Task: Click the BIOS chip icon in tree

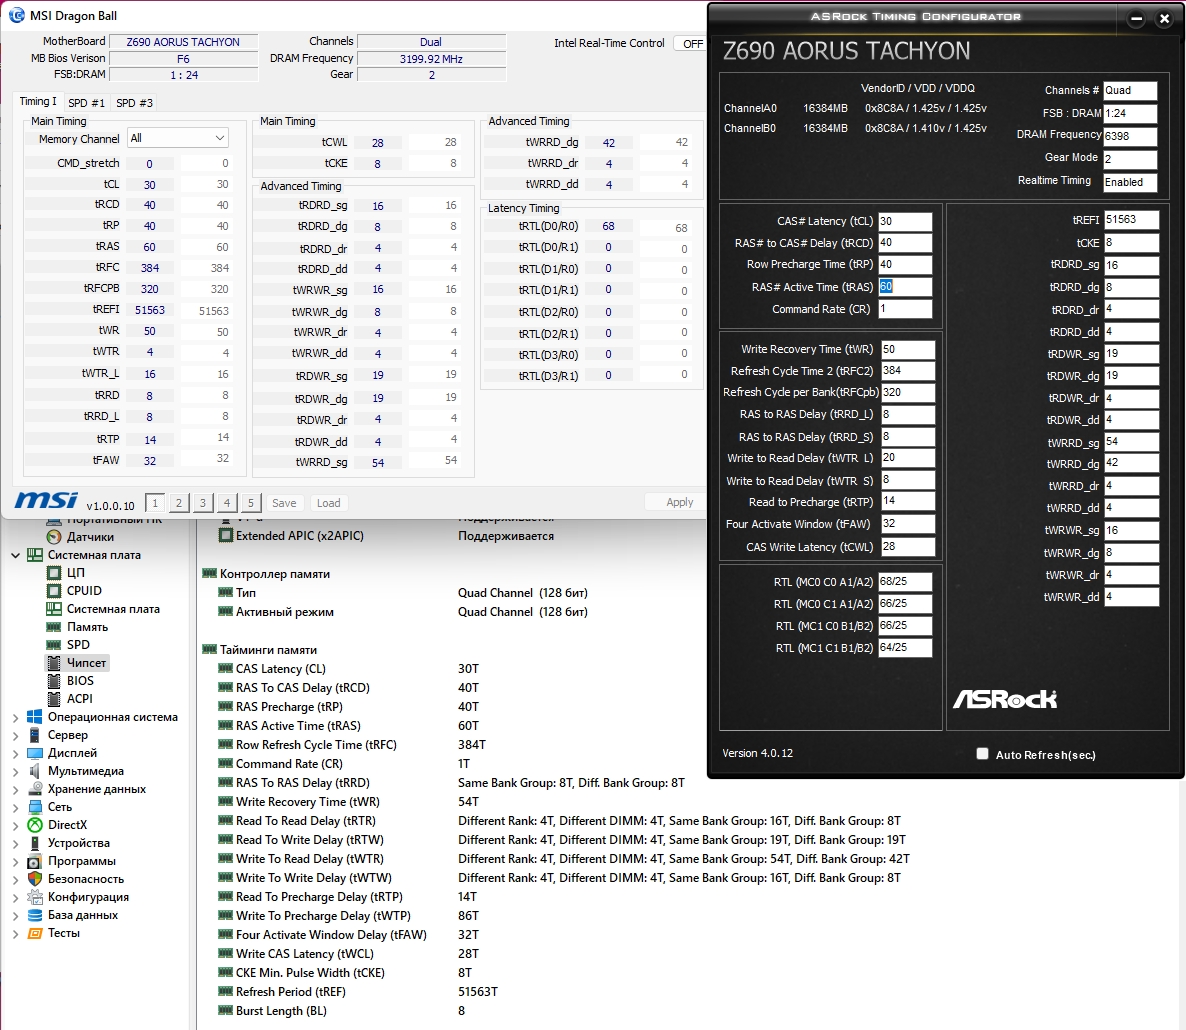Action: coord(54,681)
